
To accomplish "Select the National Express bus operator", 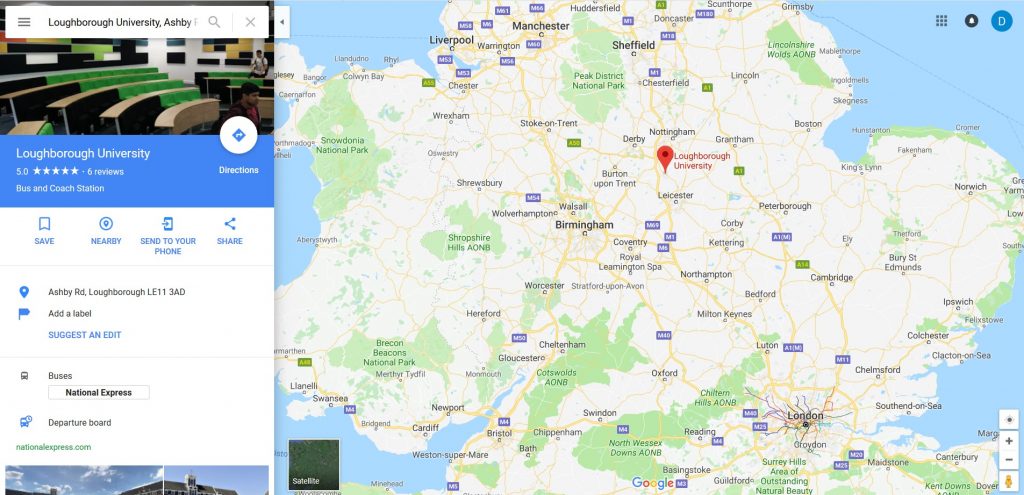I will pyautogui.click(x=99, y=392).
